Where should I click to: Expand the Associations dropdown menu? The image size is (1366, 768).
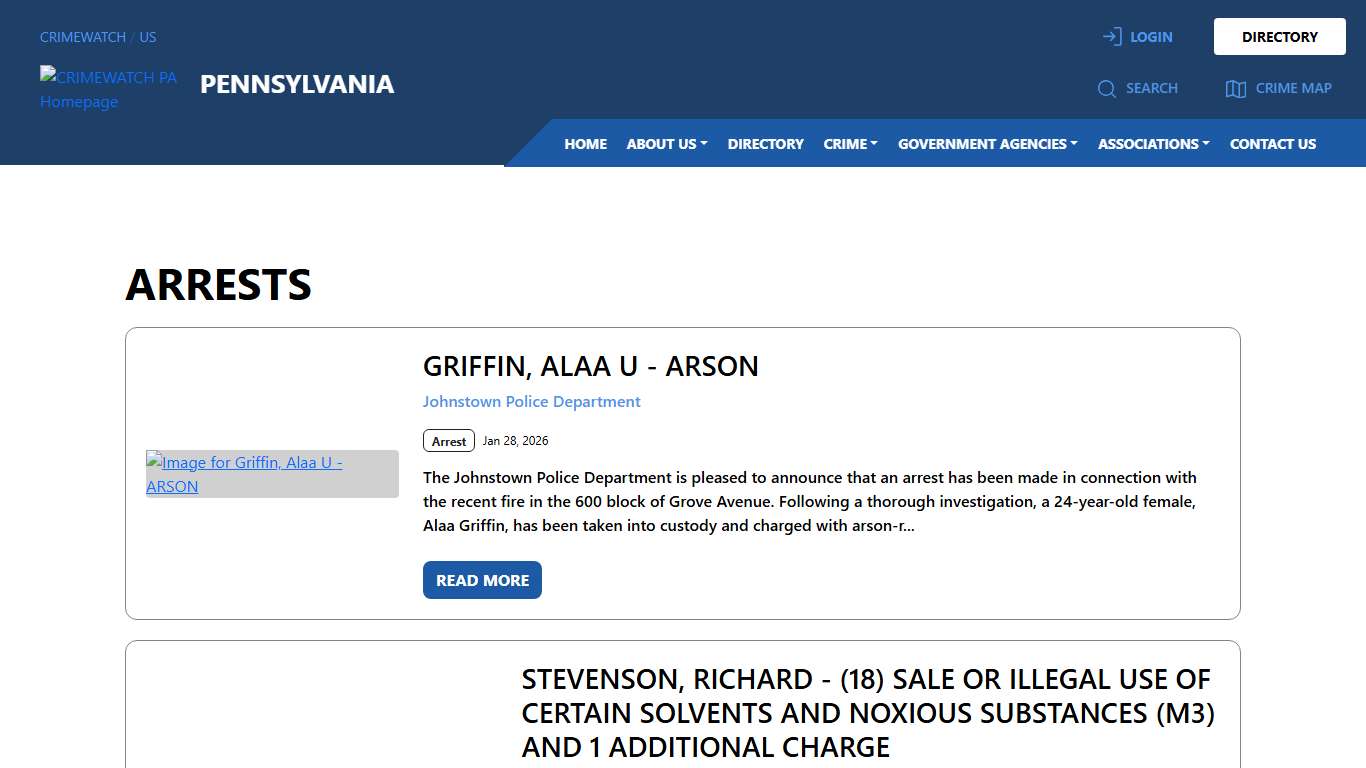point(1153,144)
